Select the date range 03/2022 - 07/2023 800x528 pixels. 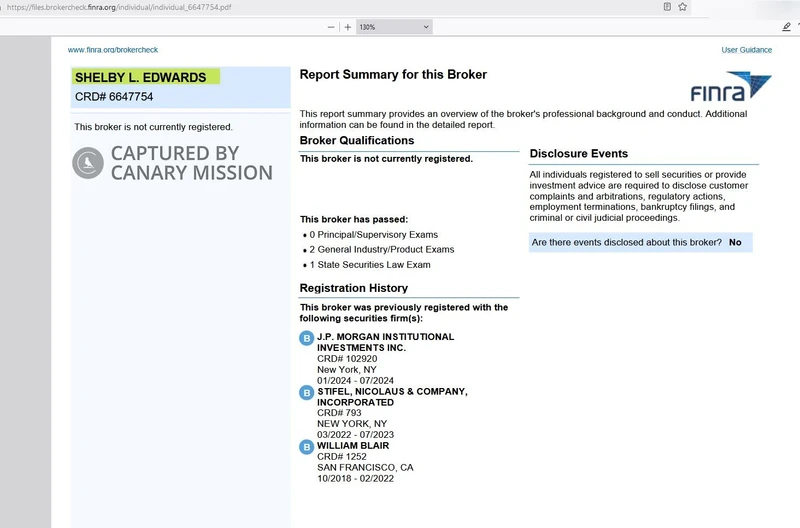(x=355, y=435)
